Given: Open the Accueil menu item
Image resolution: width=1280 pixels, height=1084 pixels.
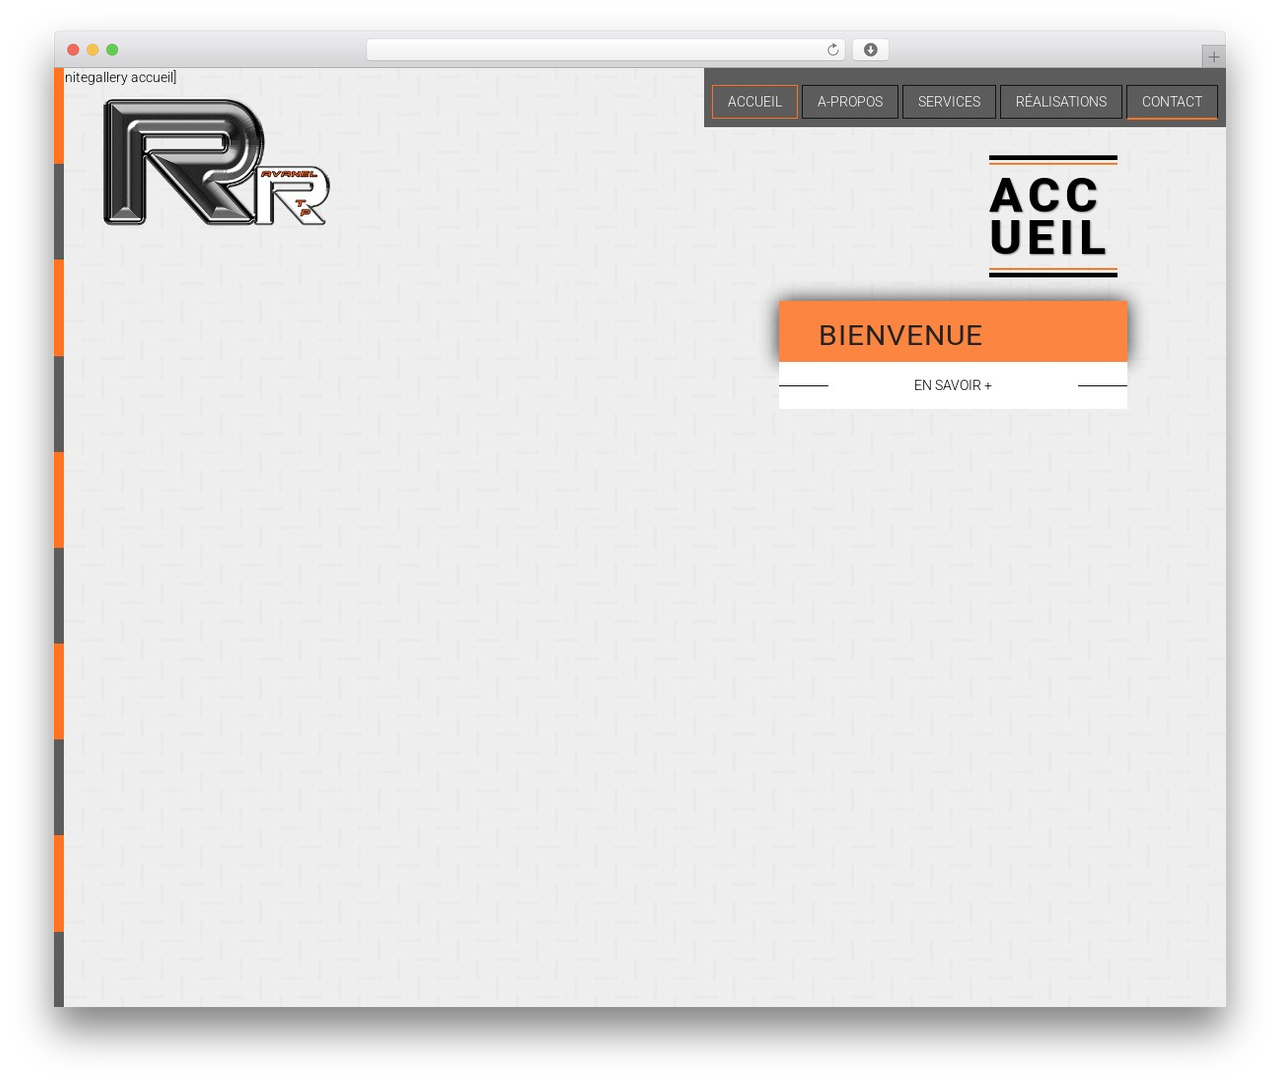Looking at the screenshot, I should 755,102.
